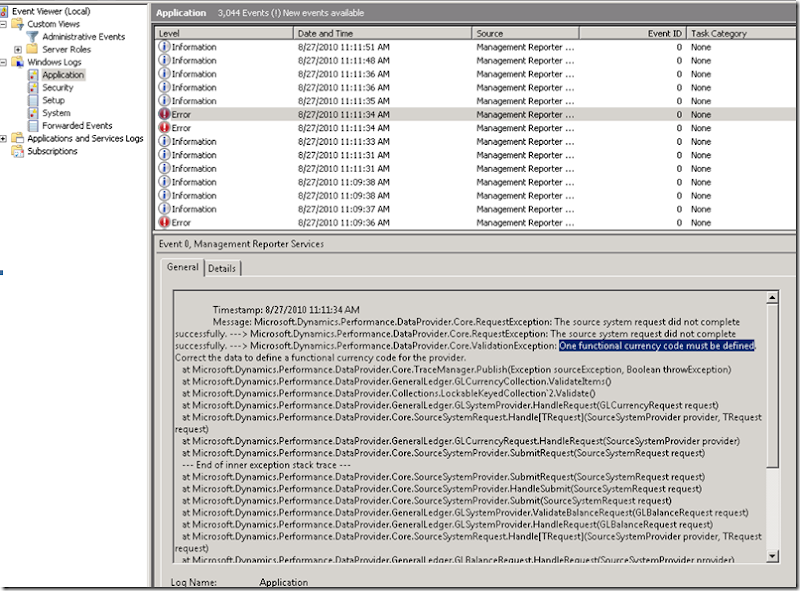Click the date 8/27/2010 11:11:35 AM cell
This screenshot has width=800, height=591.
(343, 101)
